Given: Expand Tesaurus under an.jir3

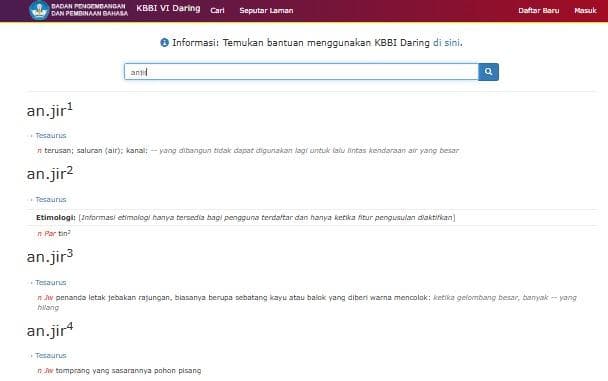Looking at the screenshot, I should tap(51, 283).
